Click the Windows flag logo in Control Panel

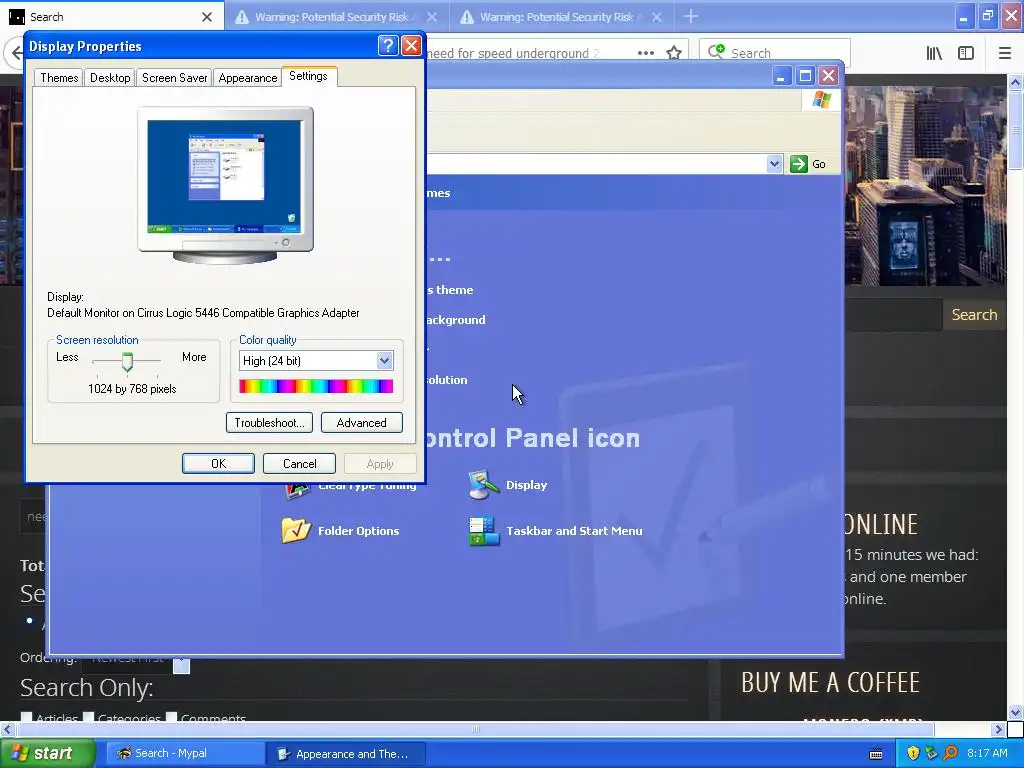click(x=821, y=100)
